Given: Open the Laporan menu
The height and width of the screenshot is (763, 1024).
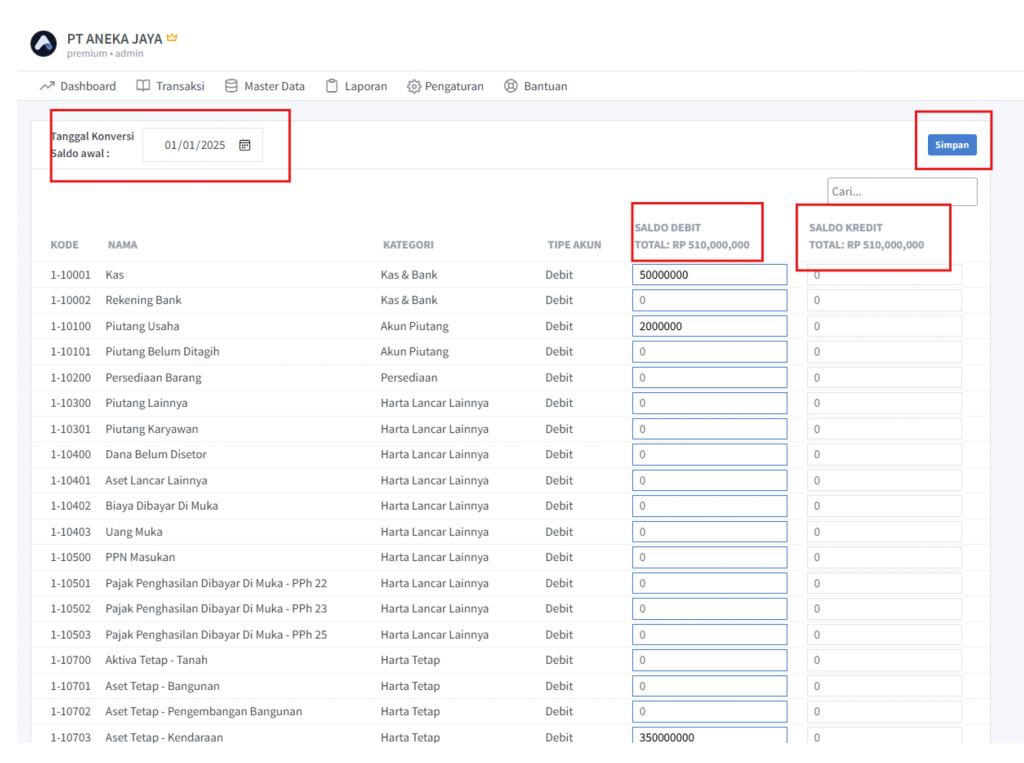Looking at the screenshot, I should (365, 87).
